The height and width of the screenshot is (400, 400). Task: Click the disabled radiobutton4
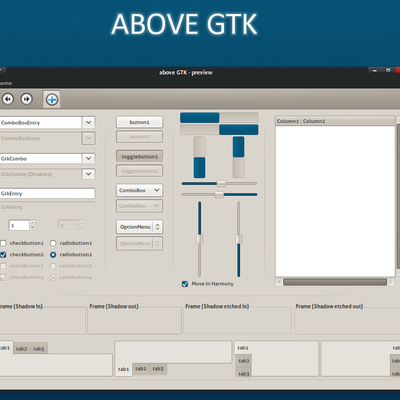pyautogui.click(x=53, y=277)
